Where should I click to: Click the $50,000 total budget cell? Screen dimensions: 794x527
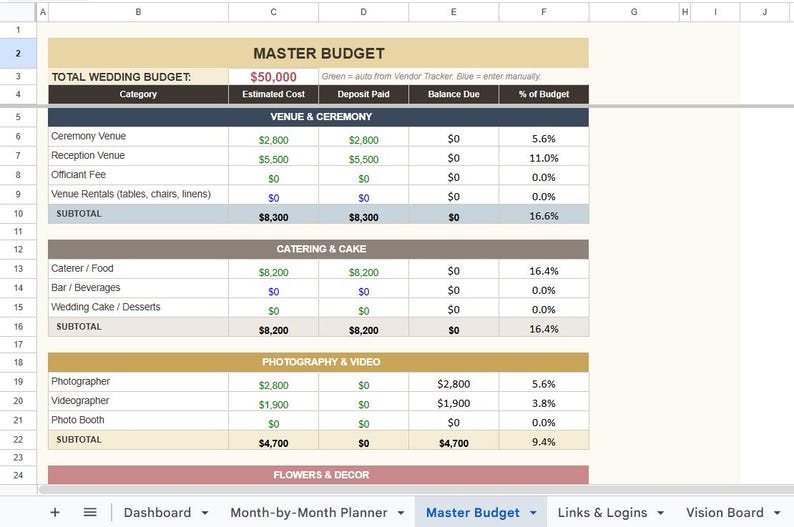(x=273, y=77)
